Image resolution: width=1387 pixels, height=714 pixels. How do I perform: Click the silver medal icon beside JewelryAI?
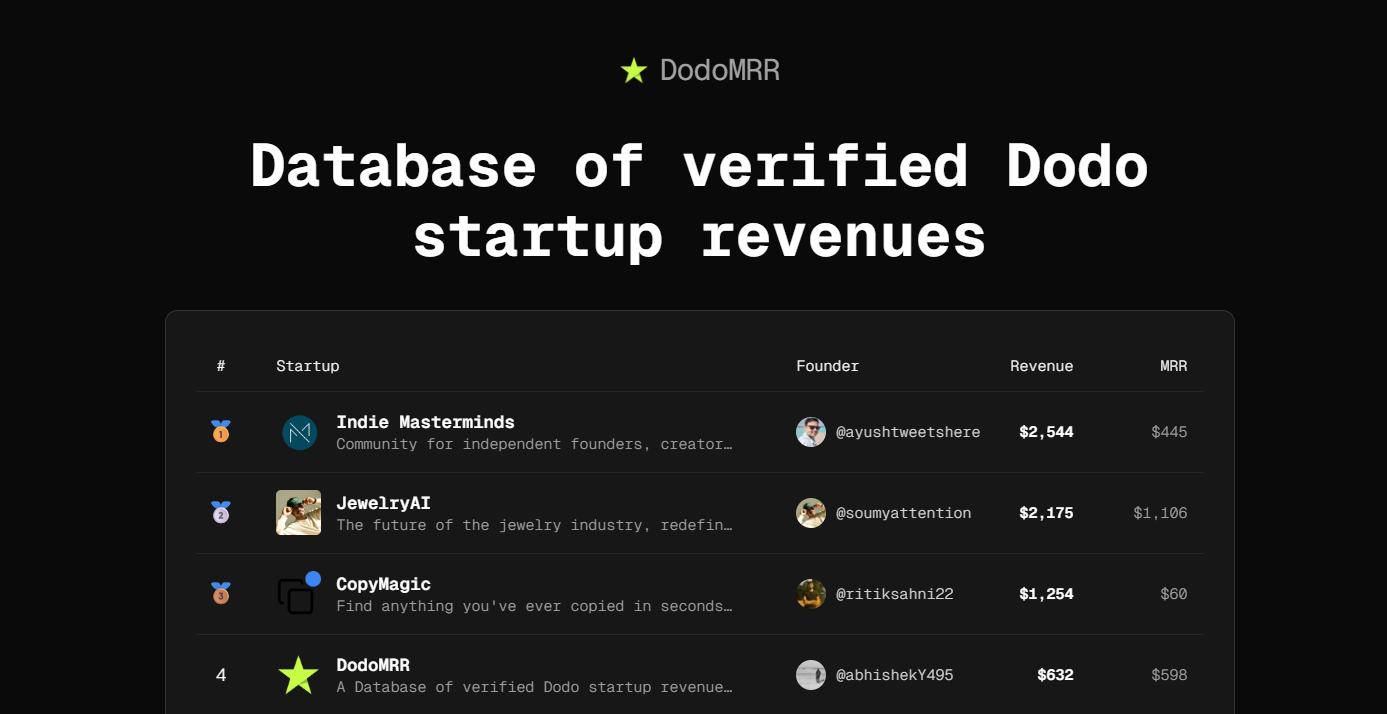220,512
